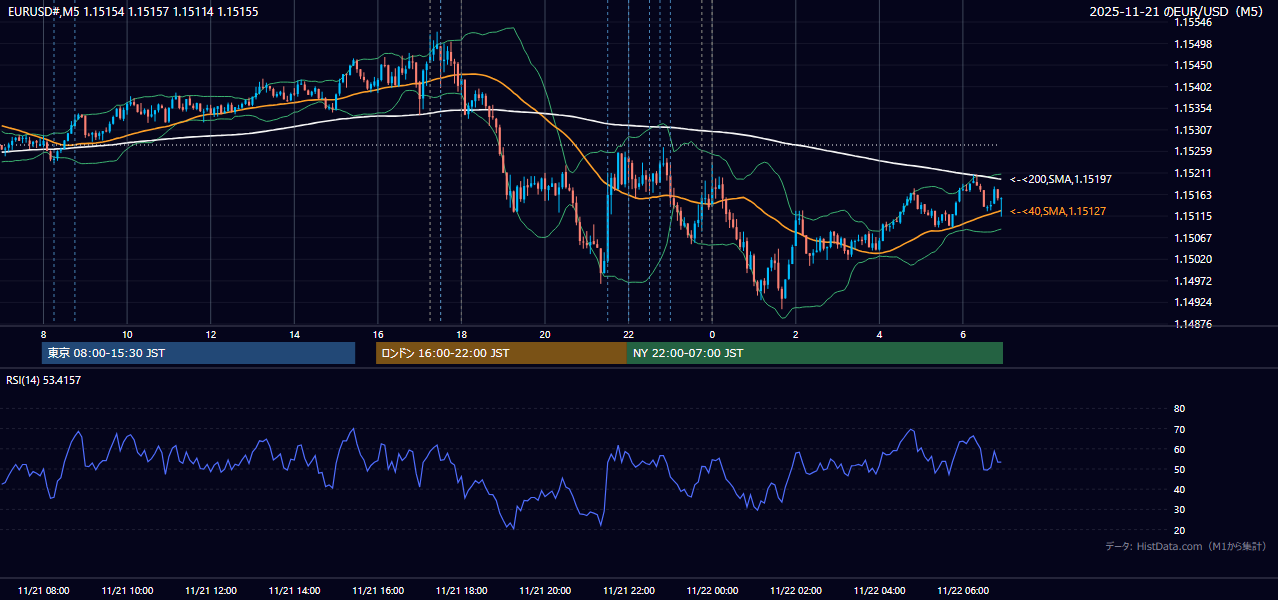Image resolution: width=1278 pixels, height=600 pixels.
Task: Click date label 11/21 14:00
Action: click(x=295, y=591)
